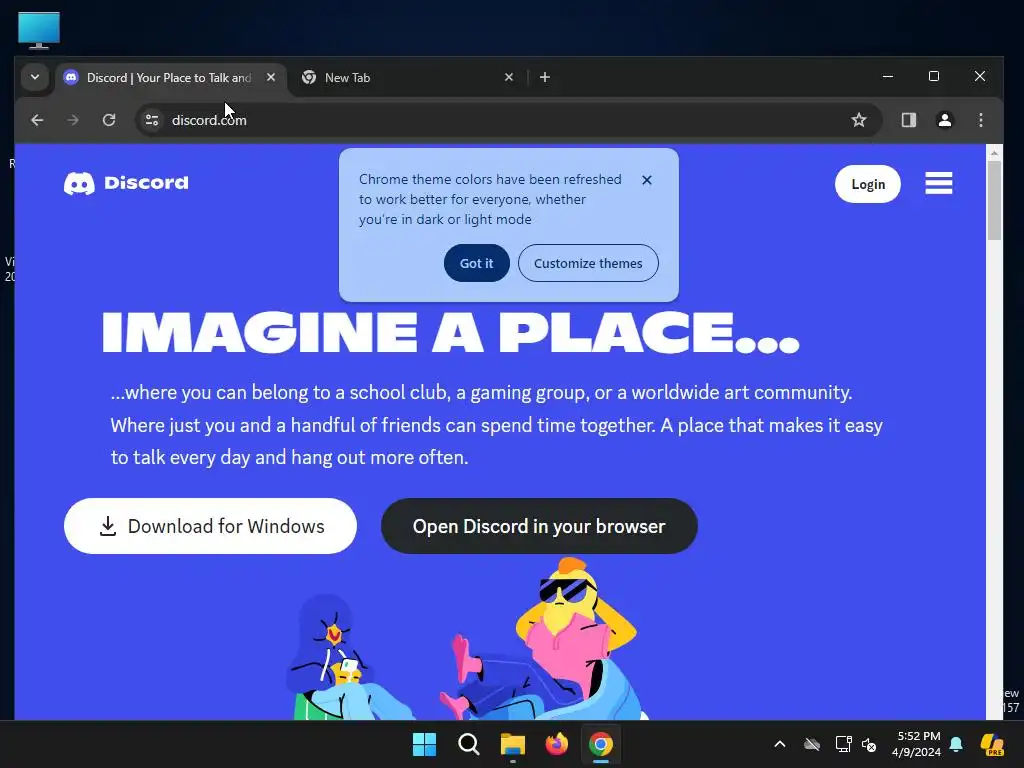Click Open Discord in your browser
1024x768 pixels.
[x=539, y=526]
